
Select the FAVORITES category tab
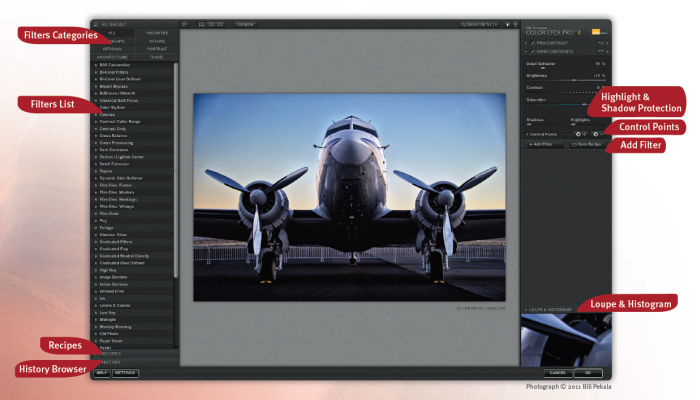click(157, 33)
